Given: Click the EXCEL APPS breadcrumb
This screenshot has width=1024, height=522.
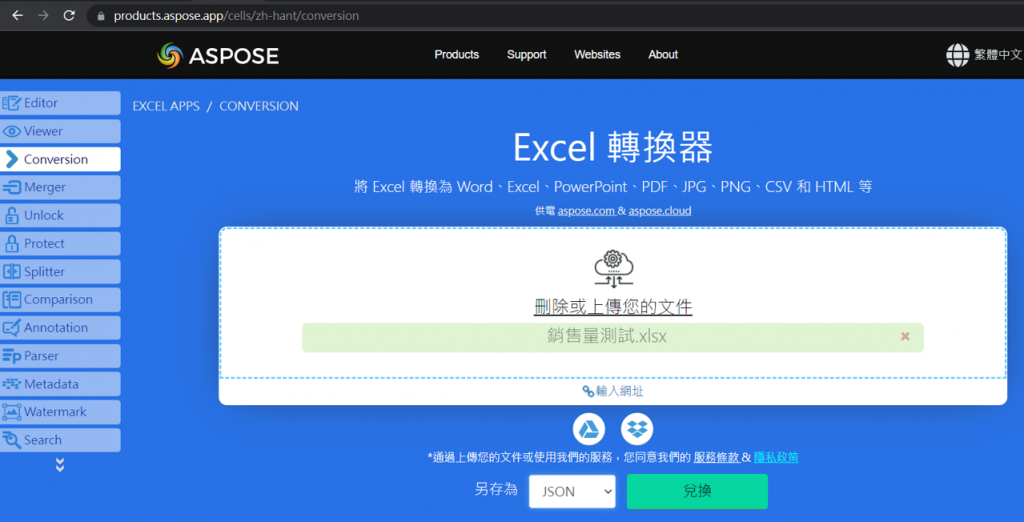Looking at the screenshot, I should click(x=166, y=106).
